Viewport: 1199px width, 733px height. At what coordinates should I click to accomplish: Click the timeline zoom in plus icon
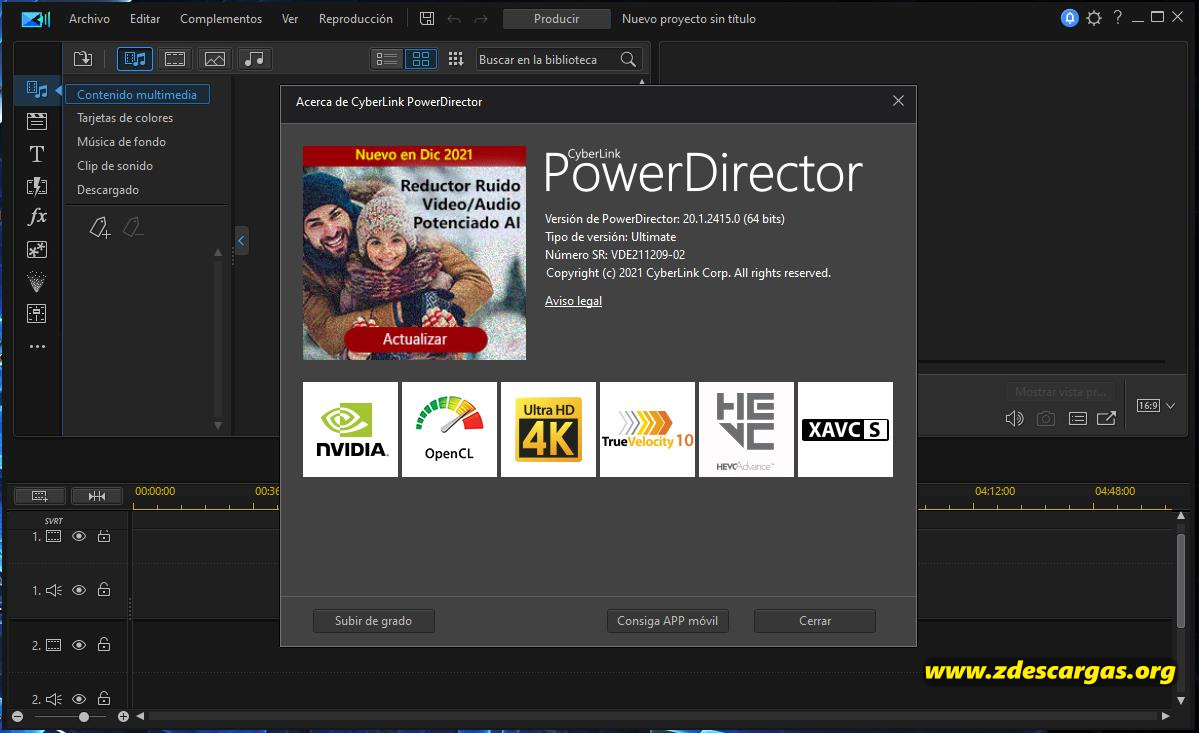click(x=123, y=717)
